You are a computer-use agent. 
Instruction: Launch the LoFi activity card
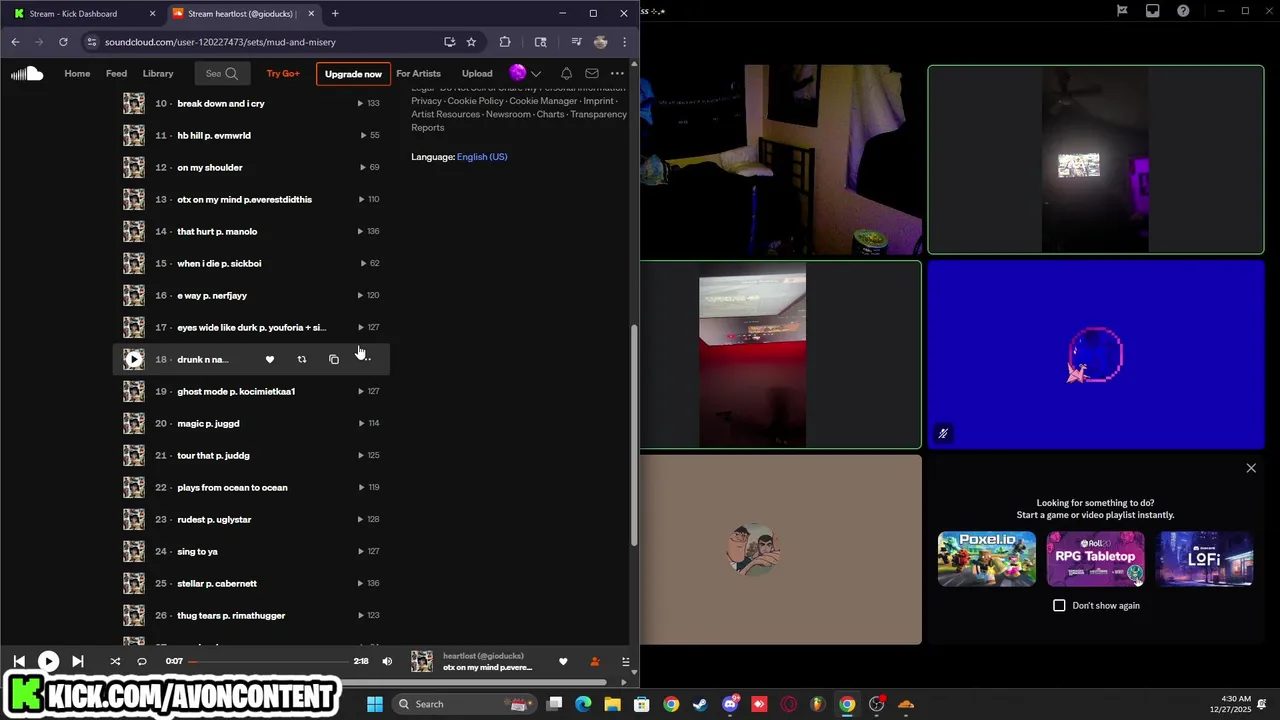pyautogui.click(x=1204, y=558)
